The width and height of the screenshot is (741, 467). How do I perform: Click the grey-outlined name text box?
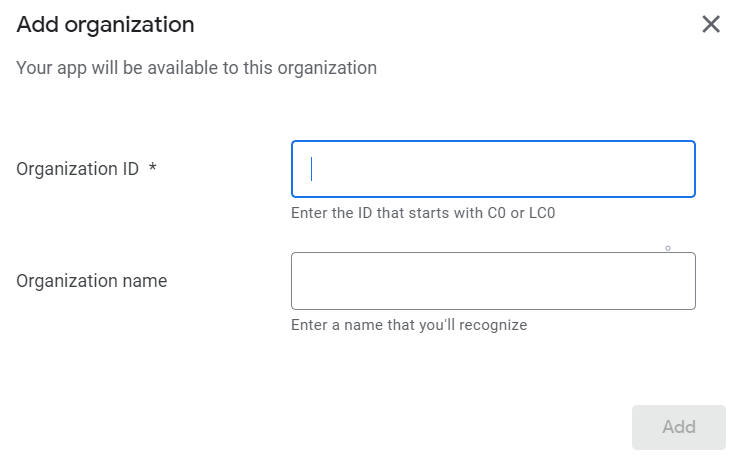pyautogui.click(x=493, y=281)
